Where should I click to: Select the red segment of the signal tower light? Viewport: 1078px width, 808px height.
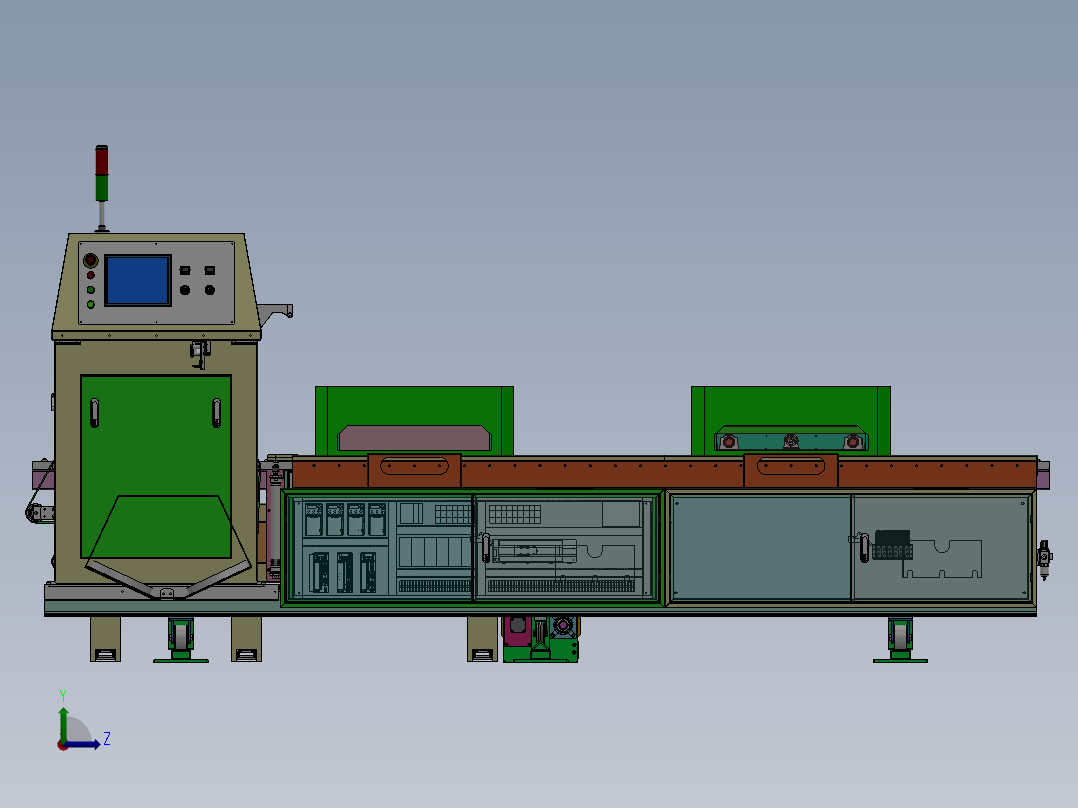pos(102,160)
